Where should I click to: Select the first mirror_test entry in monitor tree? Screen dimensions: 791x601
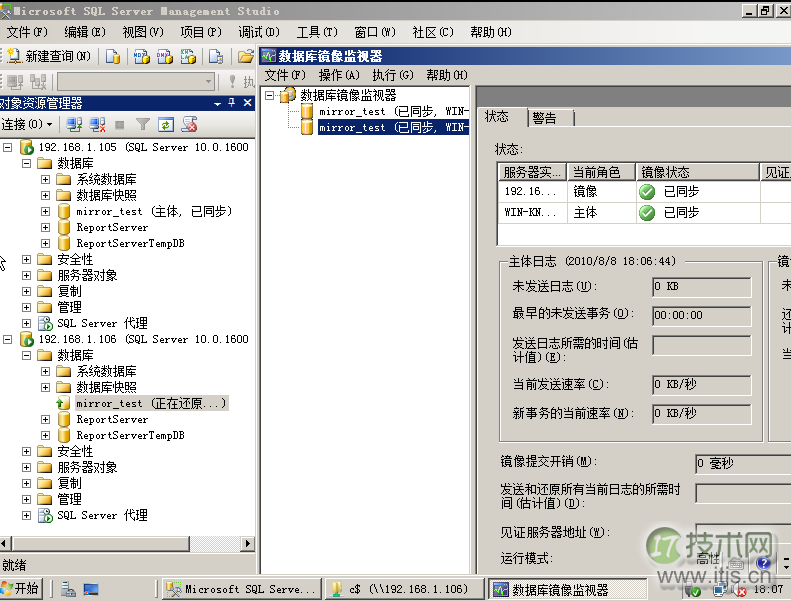(x=393, y=111)
